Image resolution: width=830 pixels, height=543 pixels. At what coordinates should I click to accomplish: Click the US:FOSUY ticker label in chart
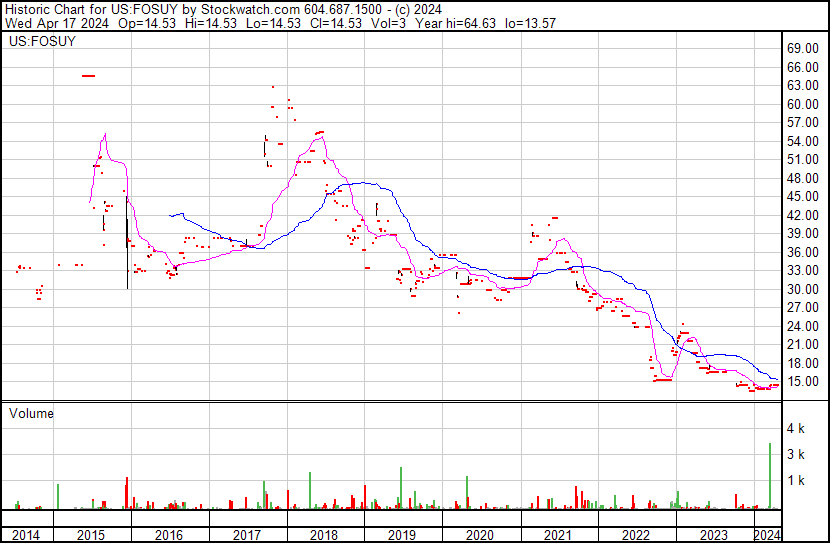(42, 42)
